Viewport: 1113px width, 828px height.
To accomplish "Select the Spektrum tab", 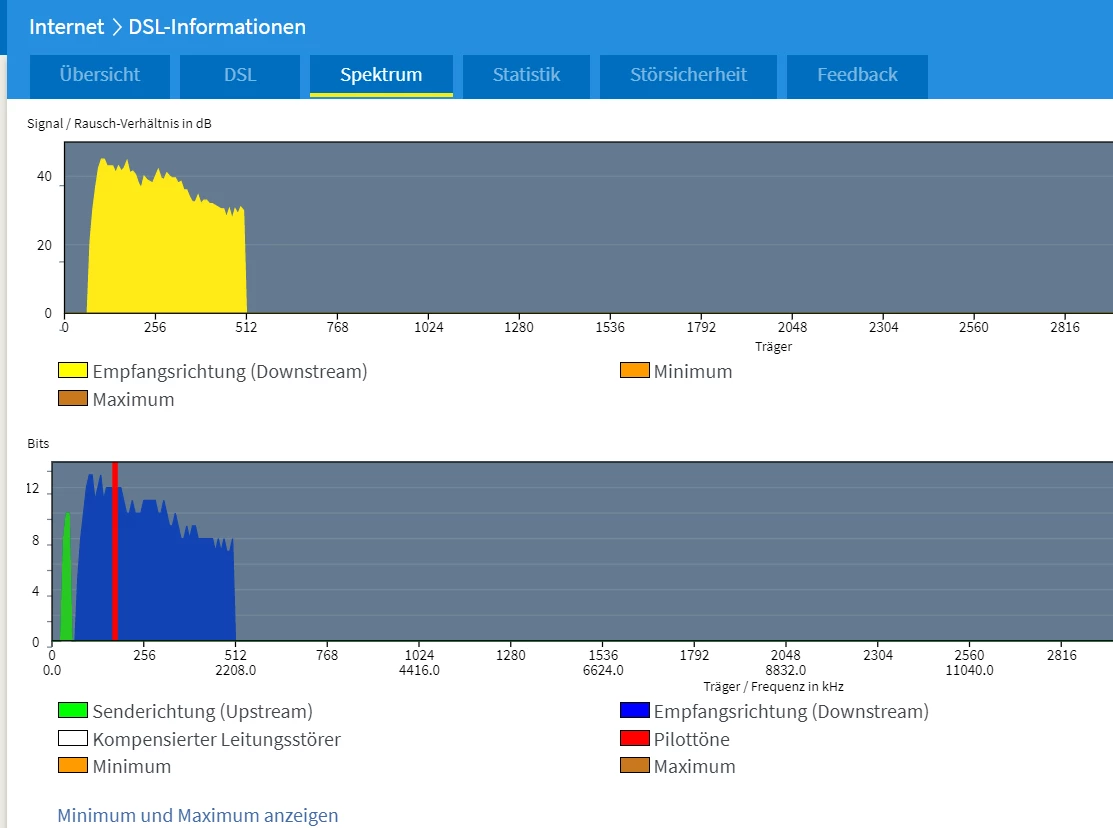I will 381,76.
